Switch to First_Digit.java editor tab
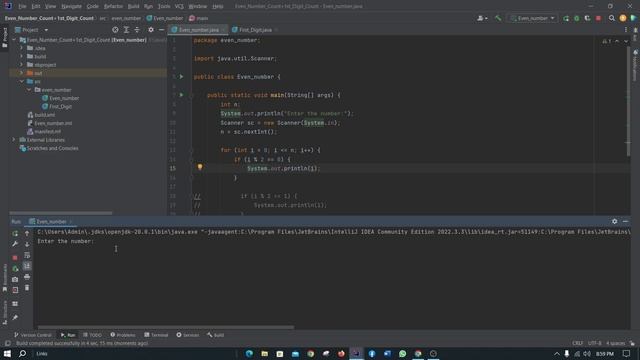640x360 pixels. [x=255, y=30]
